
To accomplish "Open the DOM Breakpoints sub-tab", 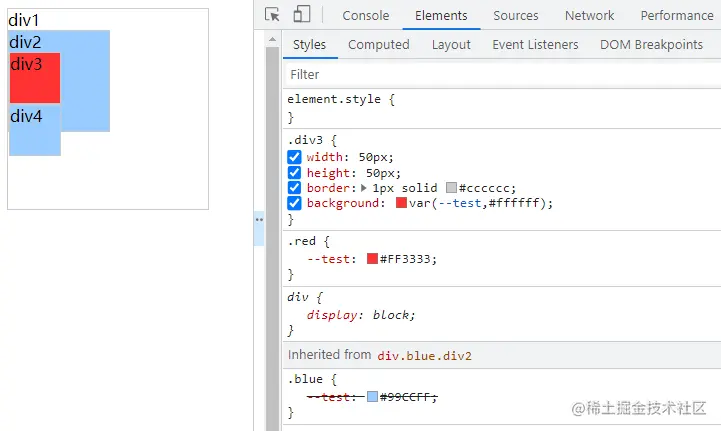I will tap(651, 45).
